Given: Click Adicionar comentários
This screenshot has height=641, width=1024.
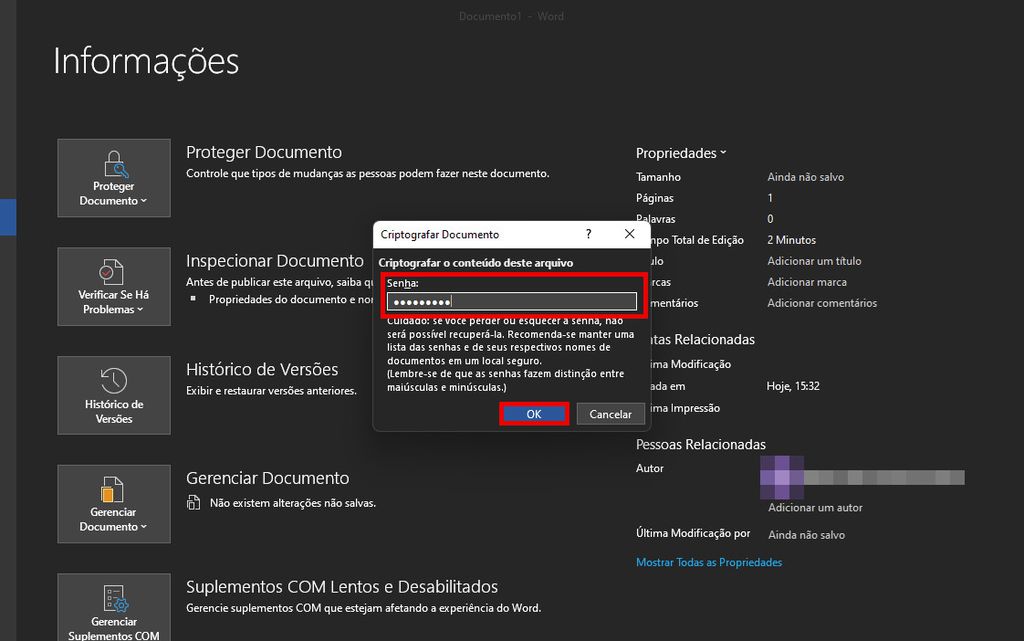Looking at the screenshot, I should tap(822, 303).
